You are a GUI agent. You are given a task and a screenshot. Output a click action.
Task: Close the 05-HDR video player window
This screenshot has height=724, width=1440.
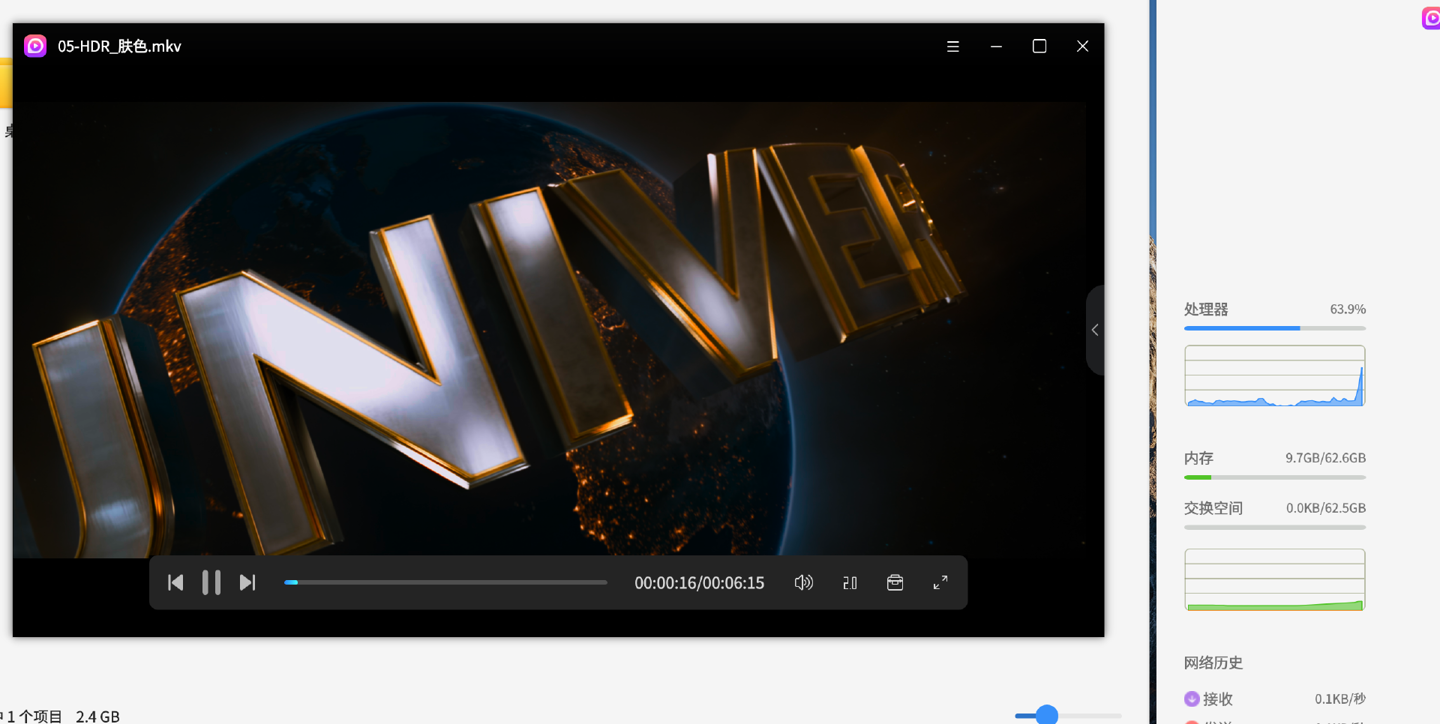click(1082, 46)
